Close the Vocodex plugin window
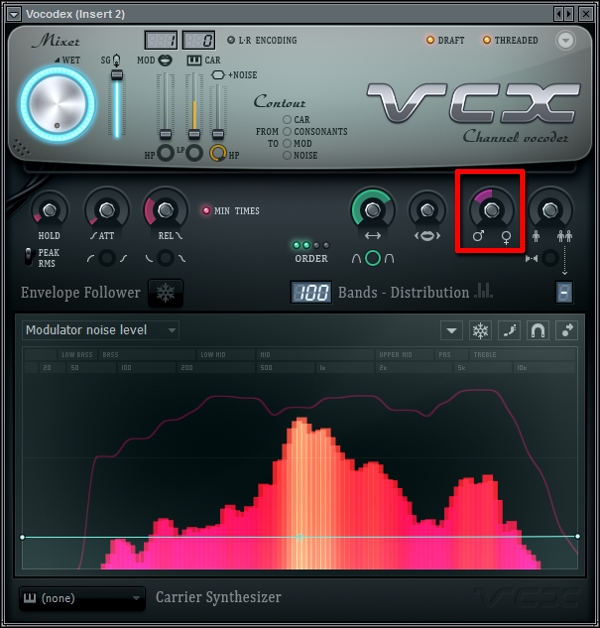Image resolution: width=600 pixels, height=628 pixels. (586, 14)
